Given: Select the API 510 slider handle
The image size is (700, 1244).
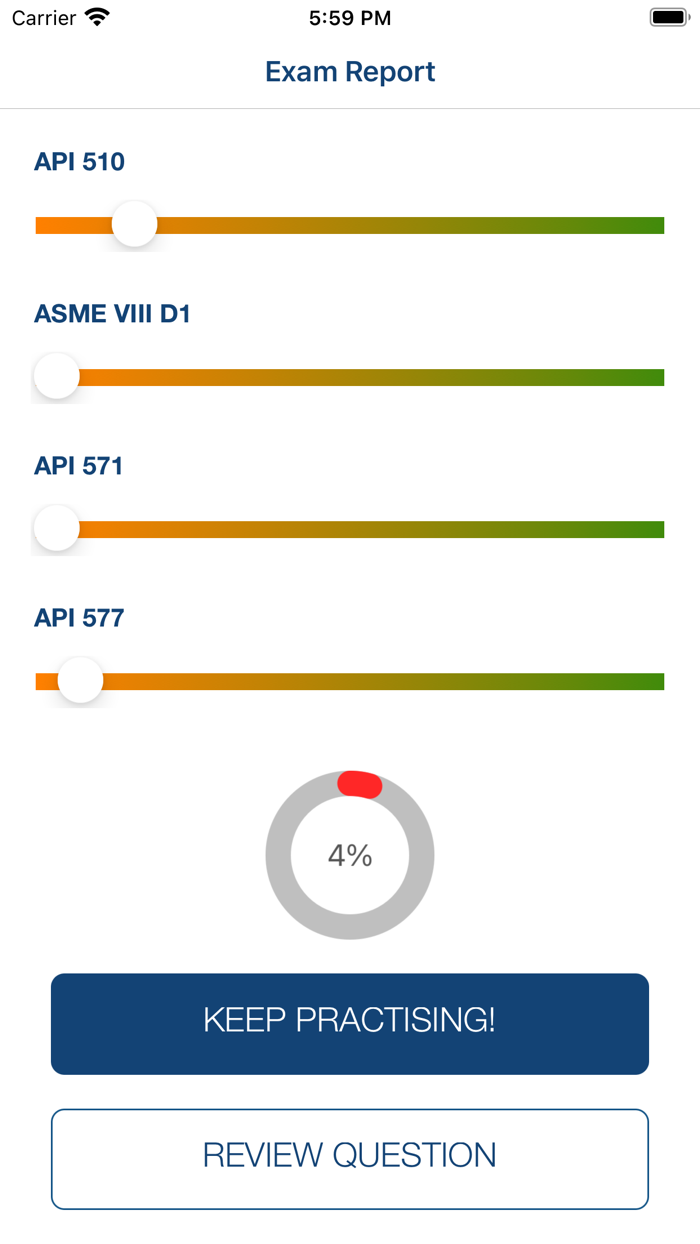Looking at the screenshot, I should tap(134, 224).
